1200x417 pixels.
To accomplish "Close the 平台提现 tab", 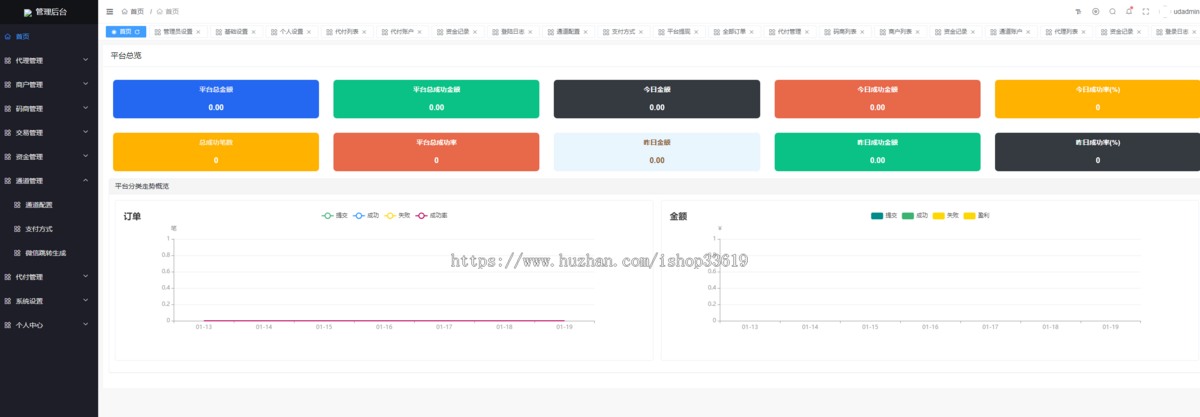I will 697,32.
